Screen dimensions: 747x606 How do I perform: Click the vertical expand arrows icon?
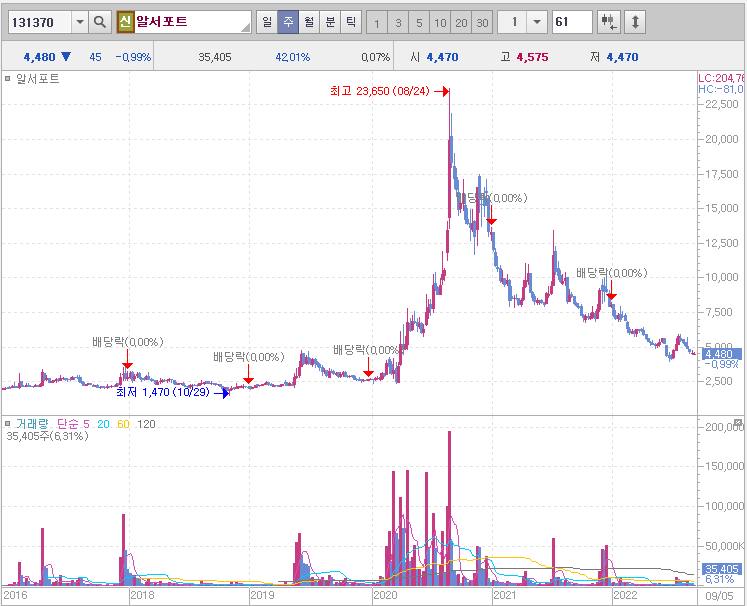coord(635,22)
